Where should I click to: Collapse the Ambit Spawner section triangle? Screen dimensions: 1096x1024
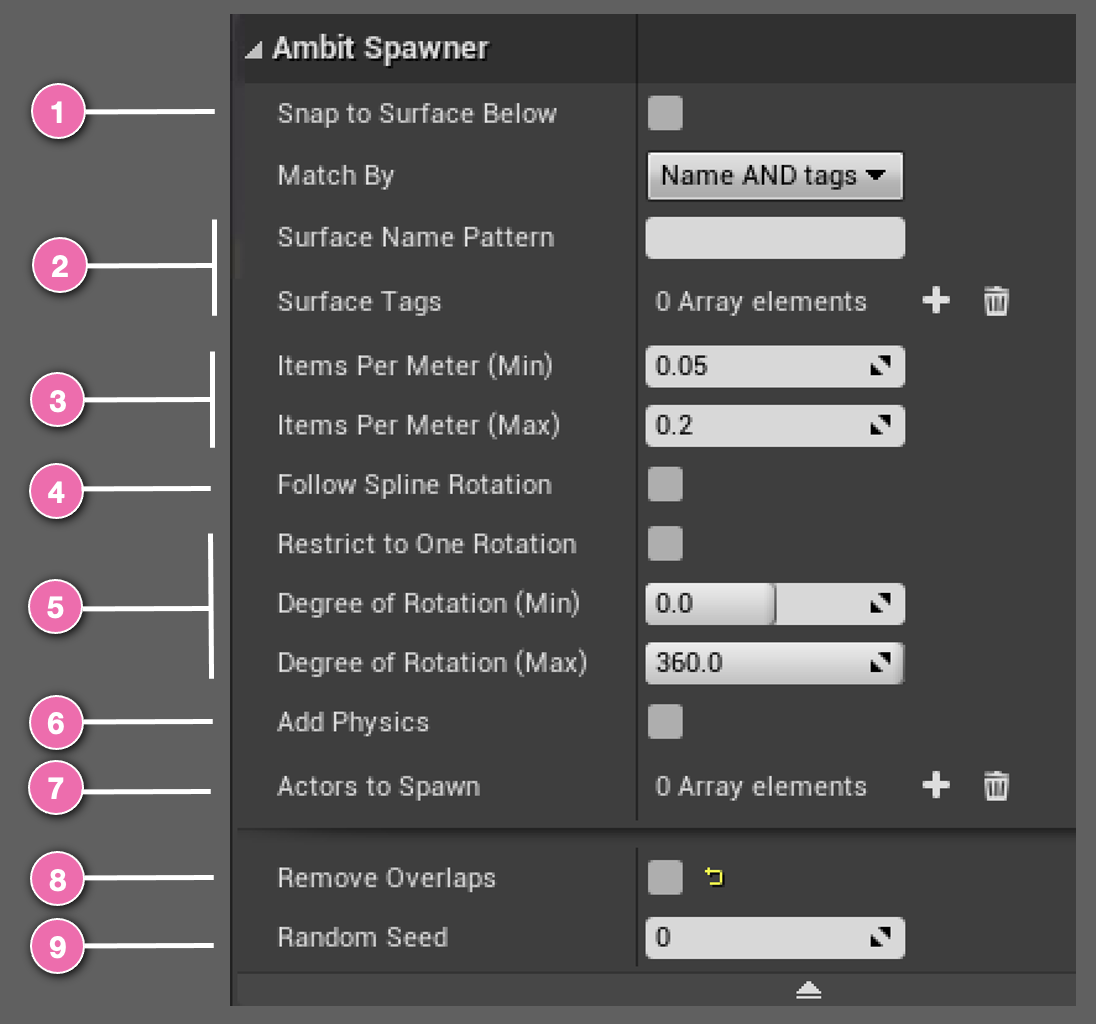[254, 50]
